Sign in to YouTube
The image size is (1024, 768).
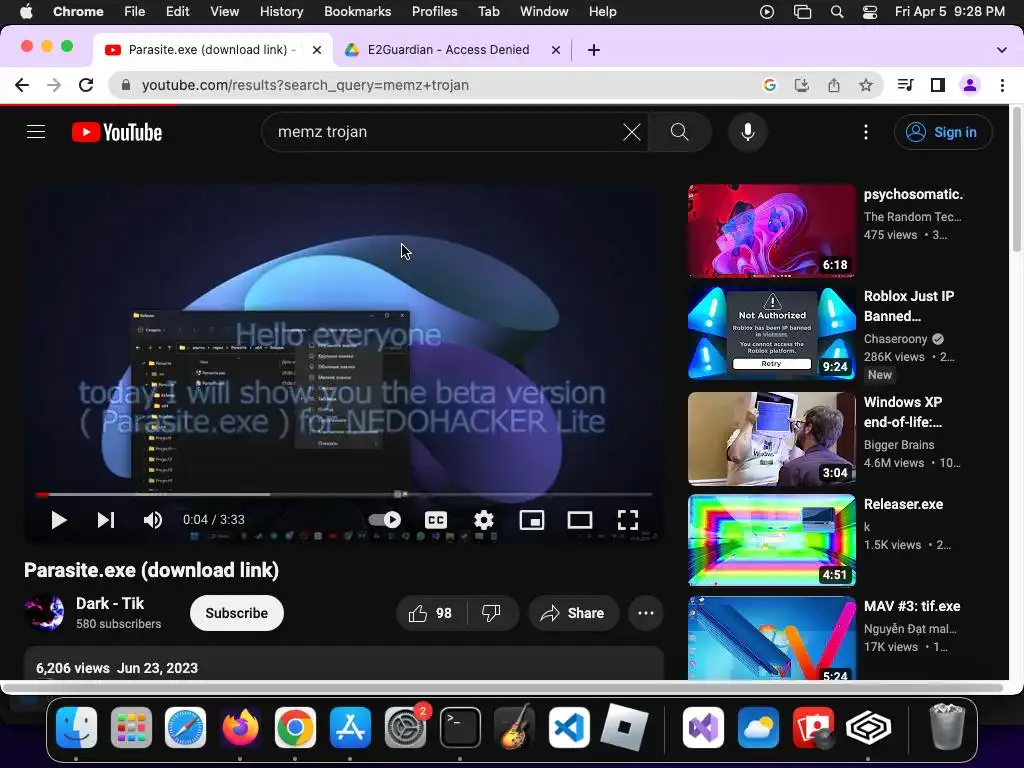coord(942,132)
